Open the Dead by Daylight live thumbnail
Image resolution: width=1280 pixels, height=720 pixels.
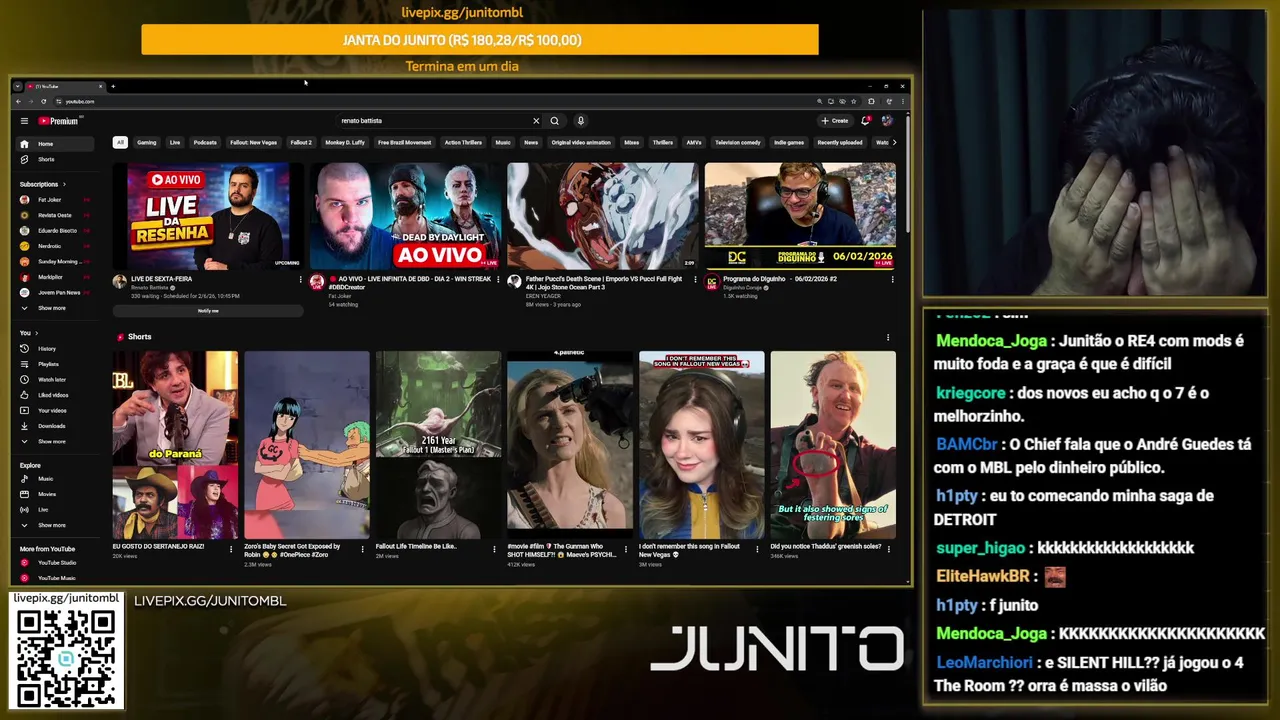[x=405, y=216]
